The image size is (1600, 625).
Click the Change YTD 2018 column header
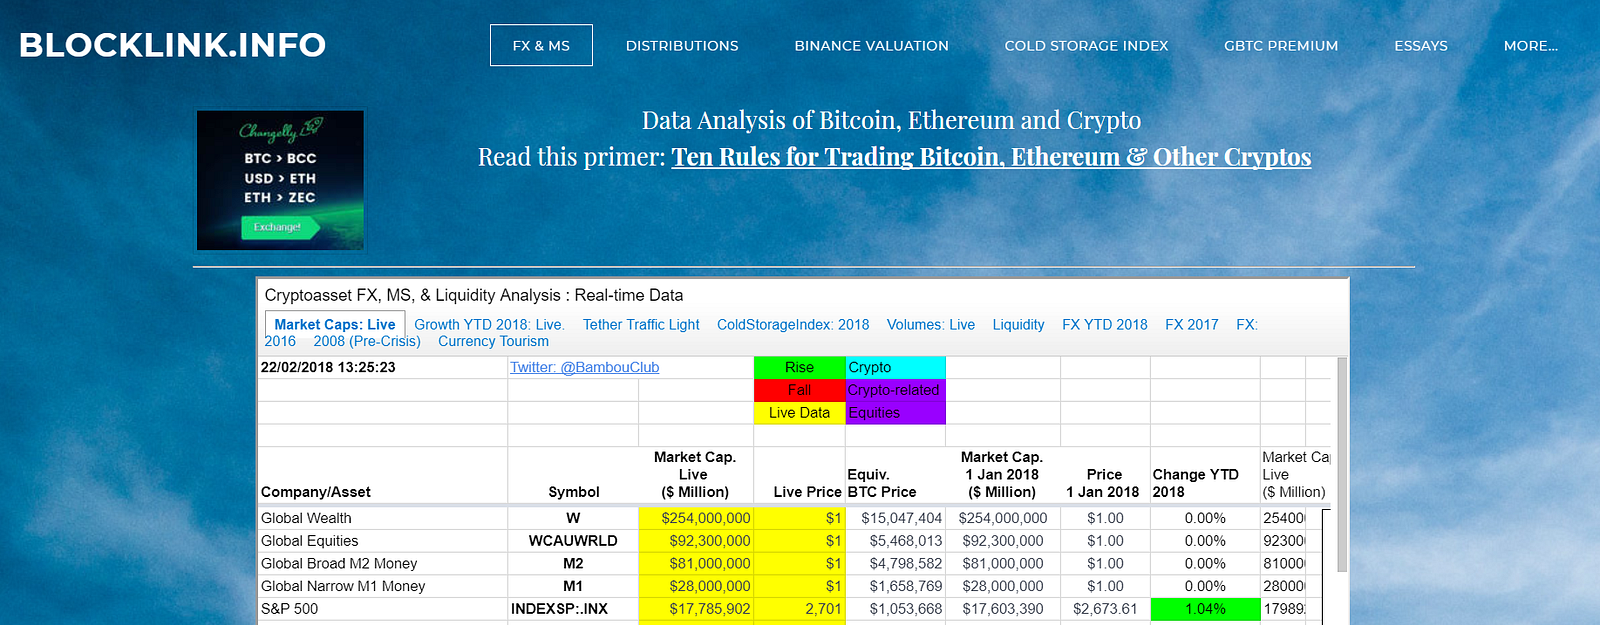click(1205, 475)
